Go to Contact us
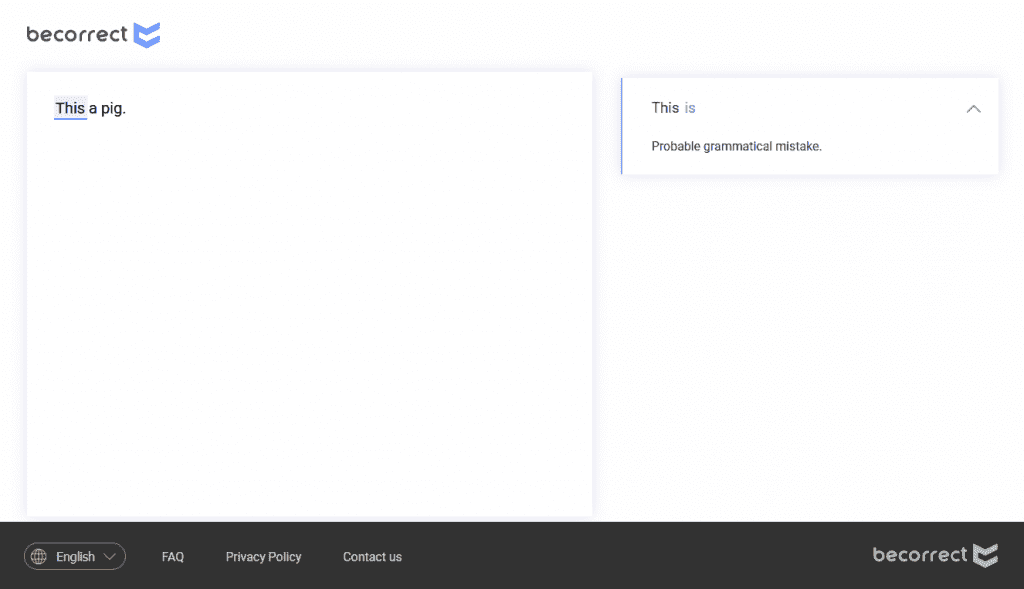 (x=372, y=557)
